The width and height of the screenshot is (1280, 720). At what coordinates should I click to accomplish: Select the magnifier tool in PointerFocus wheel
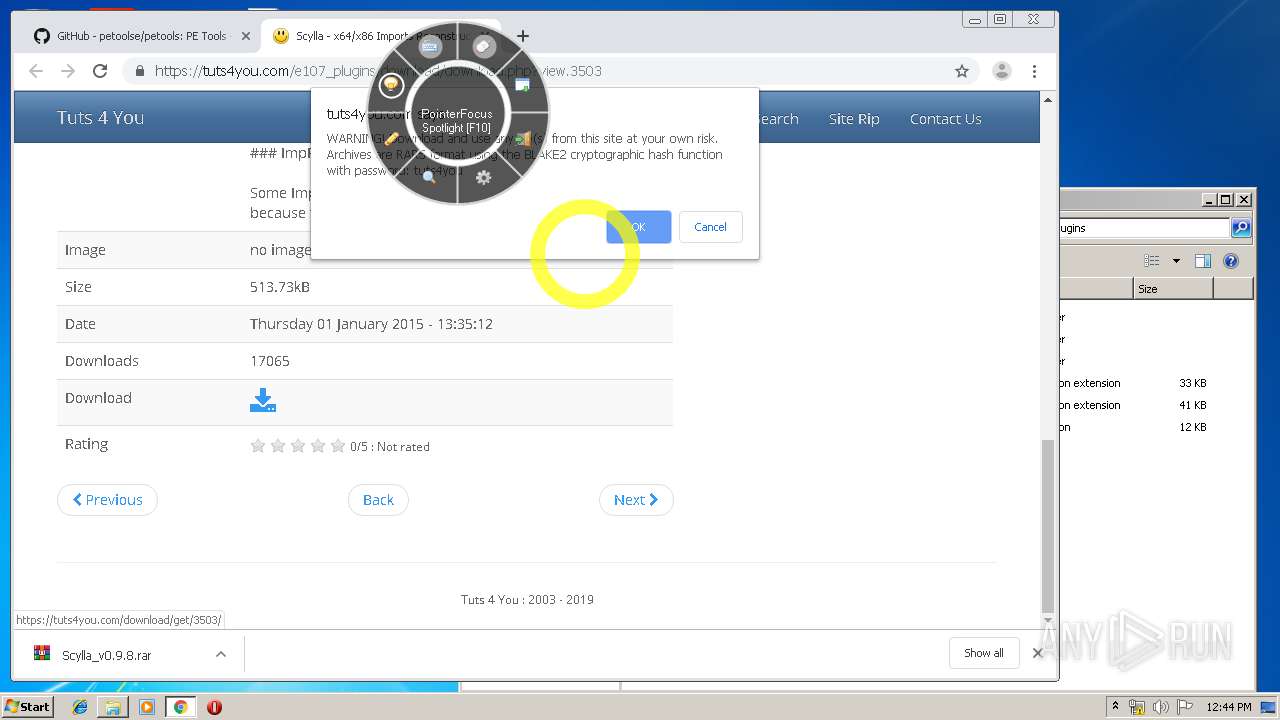429,177
